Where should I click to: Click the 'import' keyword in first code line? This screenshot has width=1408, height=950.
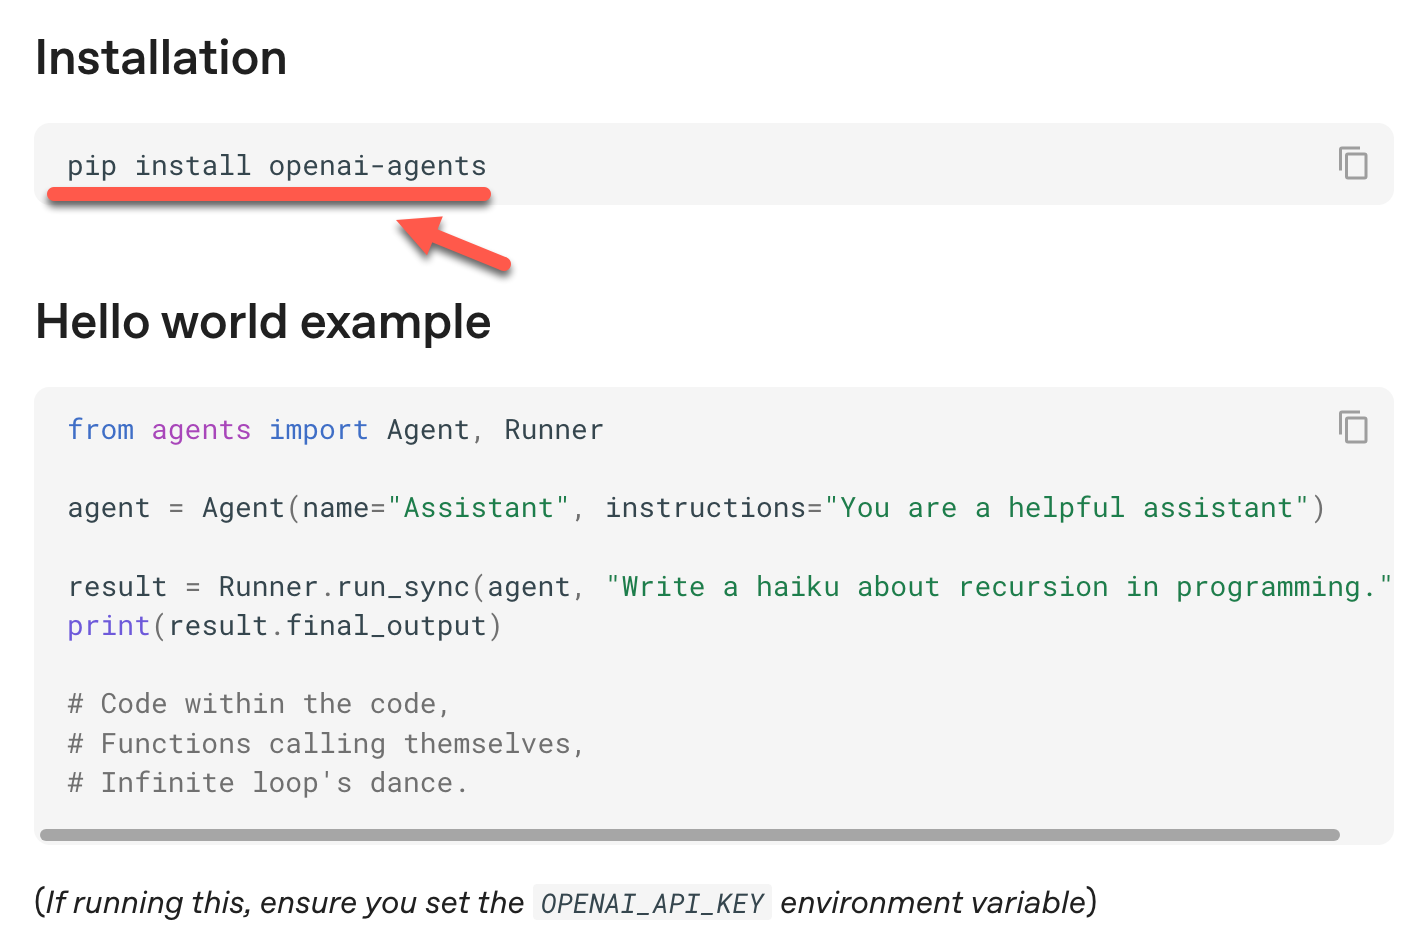tap(318, 430)
